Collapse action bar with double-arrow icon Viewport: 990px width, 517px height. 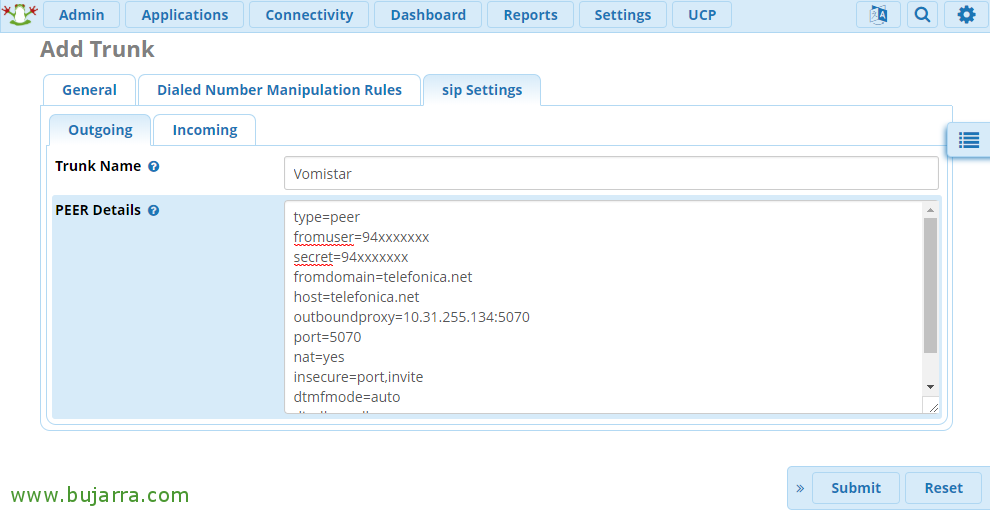click(x=800, y=488)
